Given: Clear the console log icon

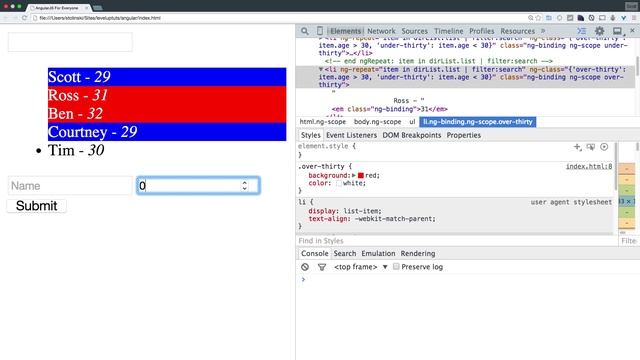Looking at the screenshot, I should pyautogui.click(x=305, y=267).
